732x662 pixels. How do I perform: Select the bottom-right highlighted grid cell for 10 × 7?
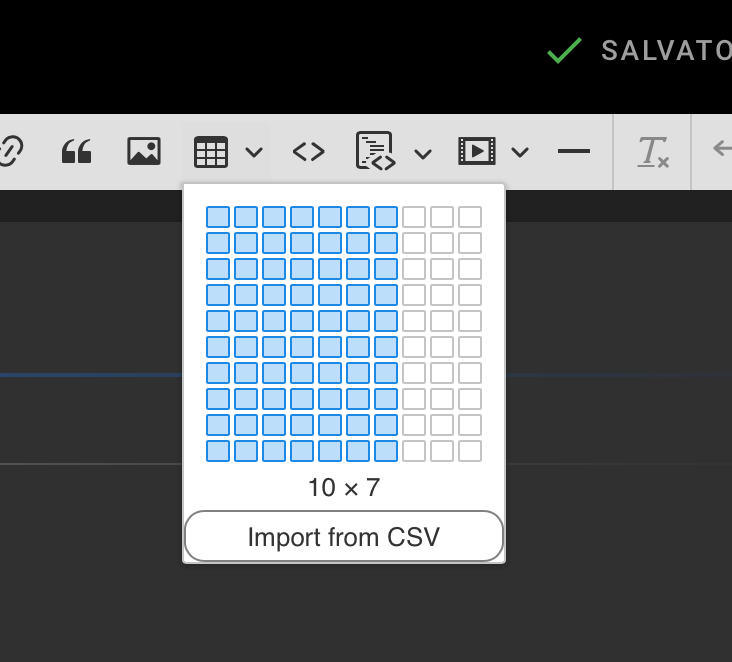(x=386, y=451)
